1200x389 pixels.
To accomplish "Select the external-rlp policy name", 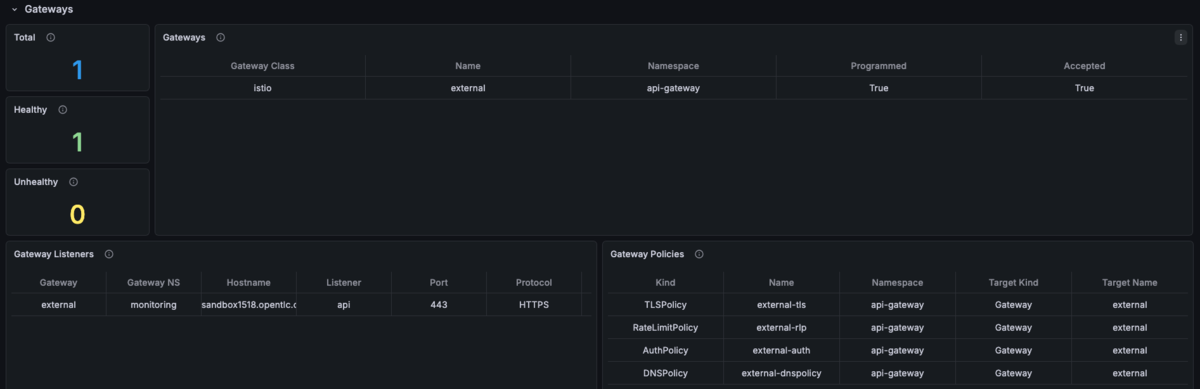I will click(x=781, y=327).
